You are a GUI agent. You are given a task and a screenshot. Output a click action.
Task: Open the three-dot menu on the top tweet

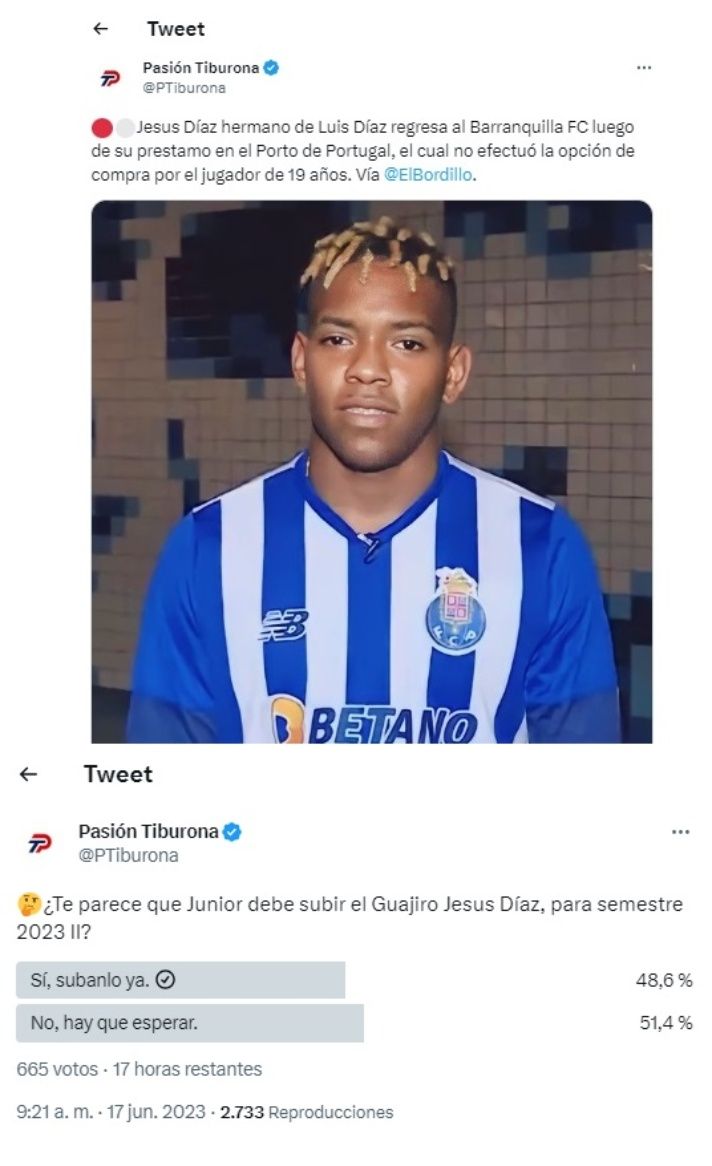click(x=644, y=68)
